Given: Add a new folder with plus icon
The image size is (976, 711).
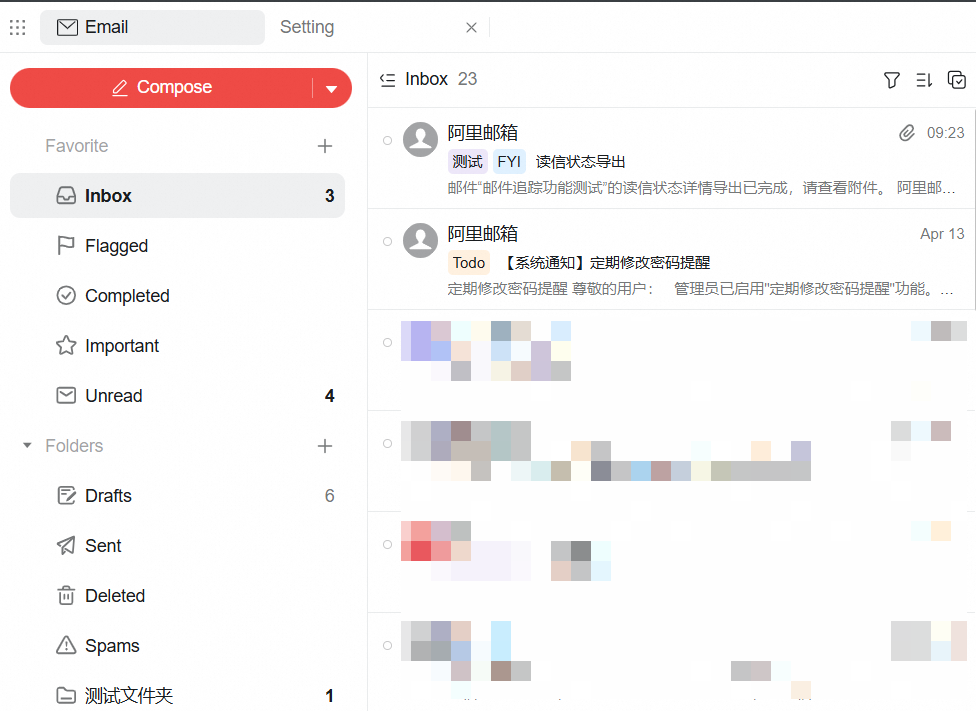Looking at the screenshot, I should (324, 446).
